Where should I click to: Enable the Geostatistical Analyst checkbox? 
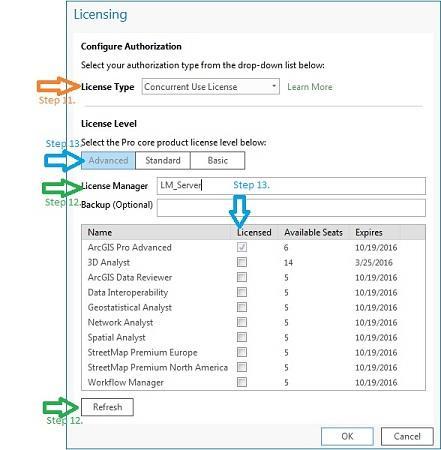click(x=242, y=307)
